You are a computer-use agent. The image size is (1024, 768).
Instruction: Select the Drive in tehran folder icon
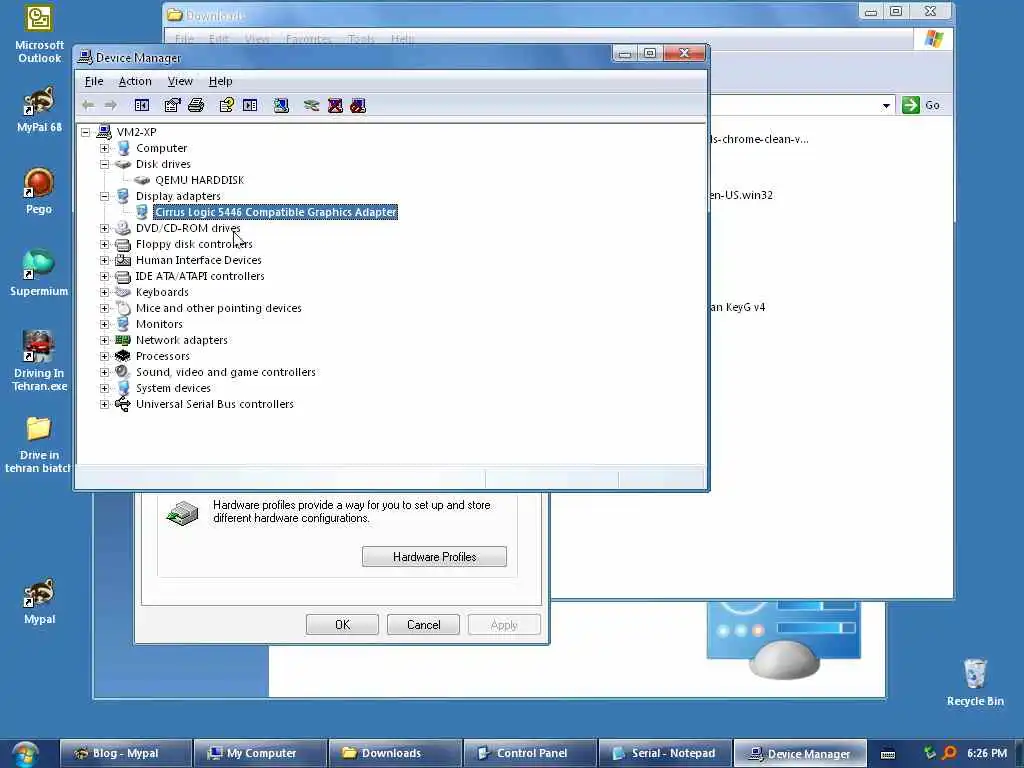tap(39, 445)
